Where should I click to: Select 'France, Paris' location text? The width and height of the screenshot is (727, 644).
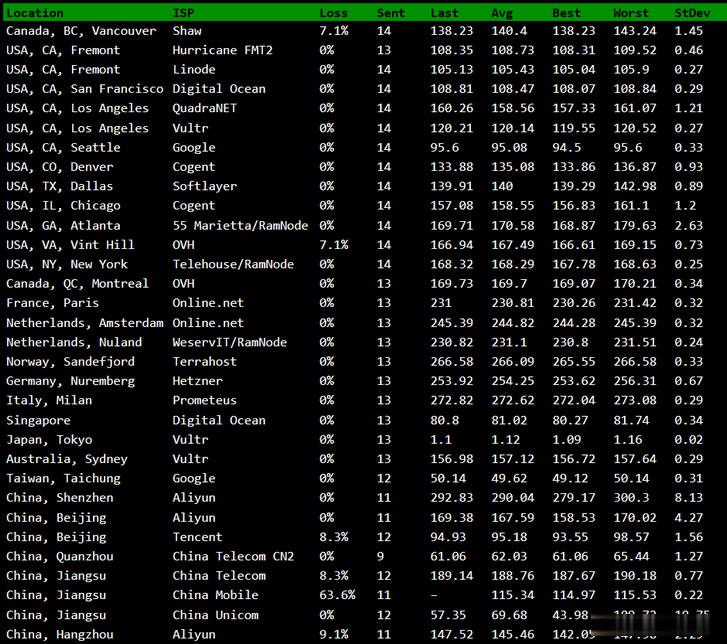pos(52,303)
